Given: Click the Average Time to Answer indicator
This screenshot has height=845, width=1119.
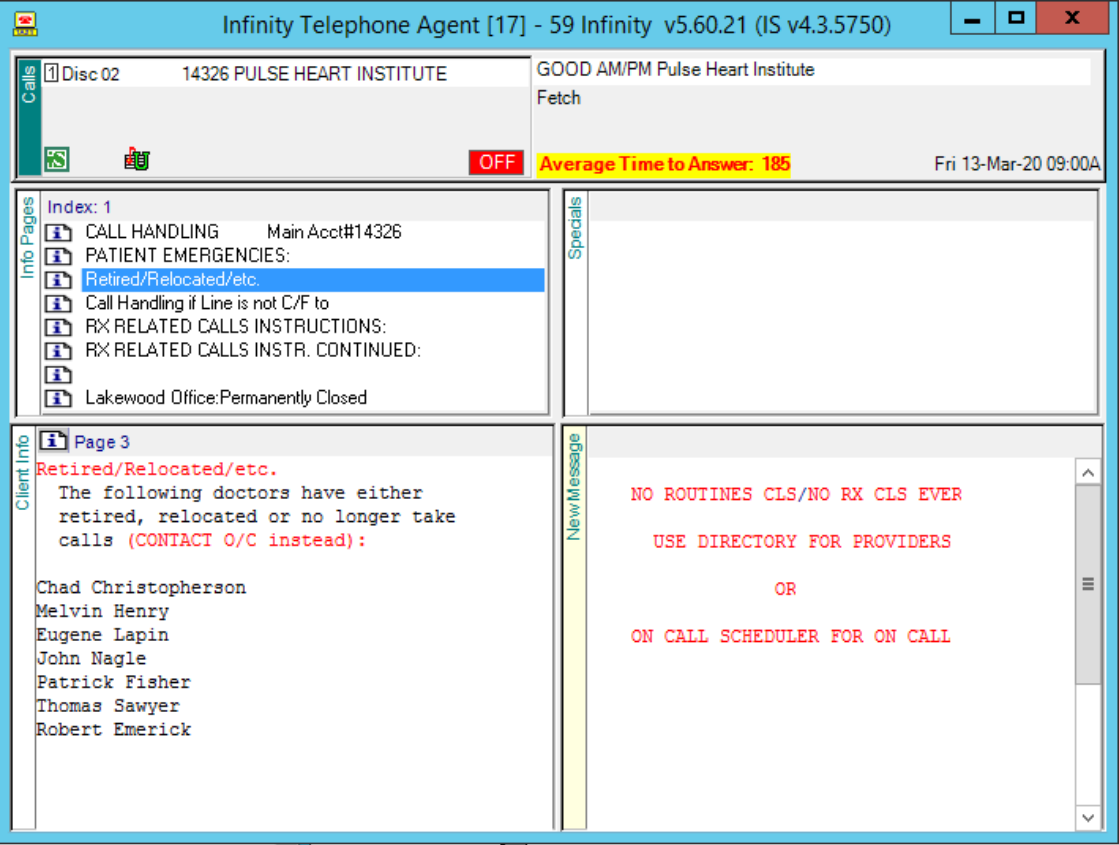Looking at the screenshot, I should click(x=664, y=164).
